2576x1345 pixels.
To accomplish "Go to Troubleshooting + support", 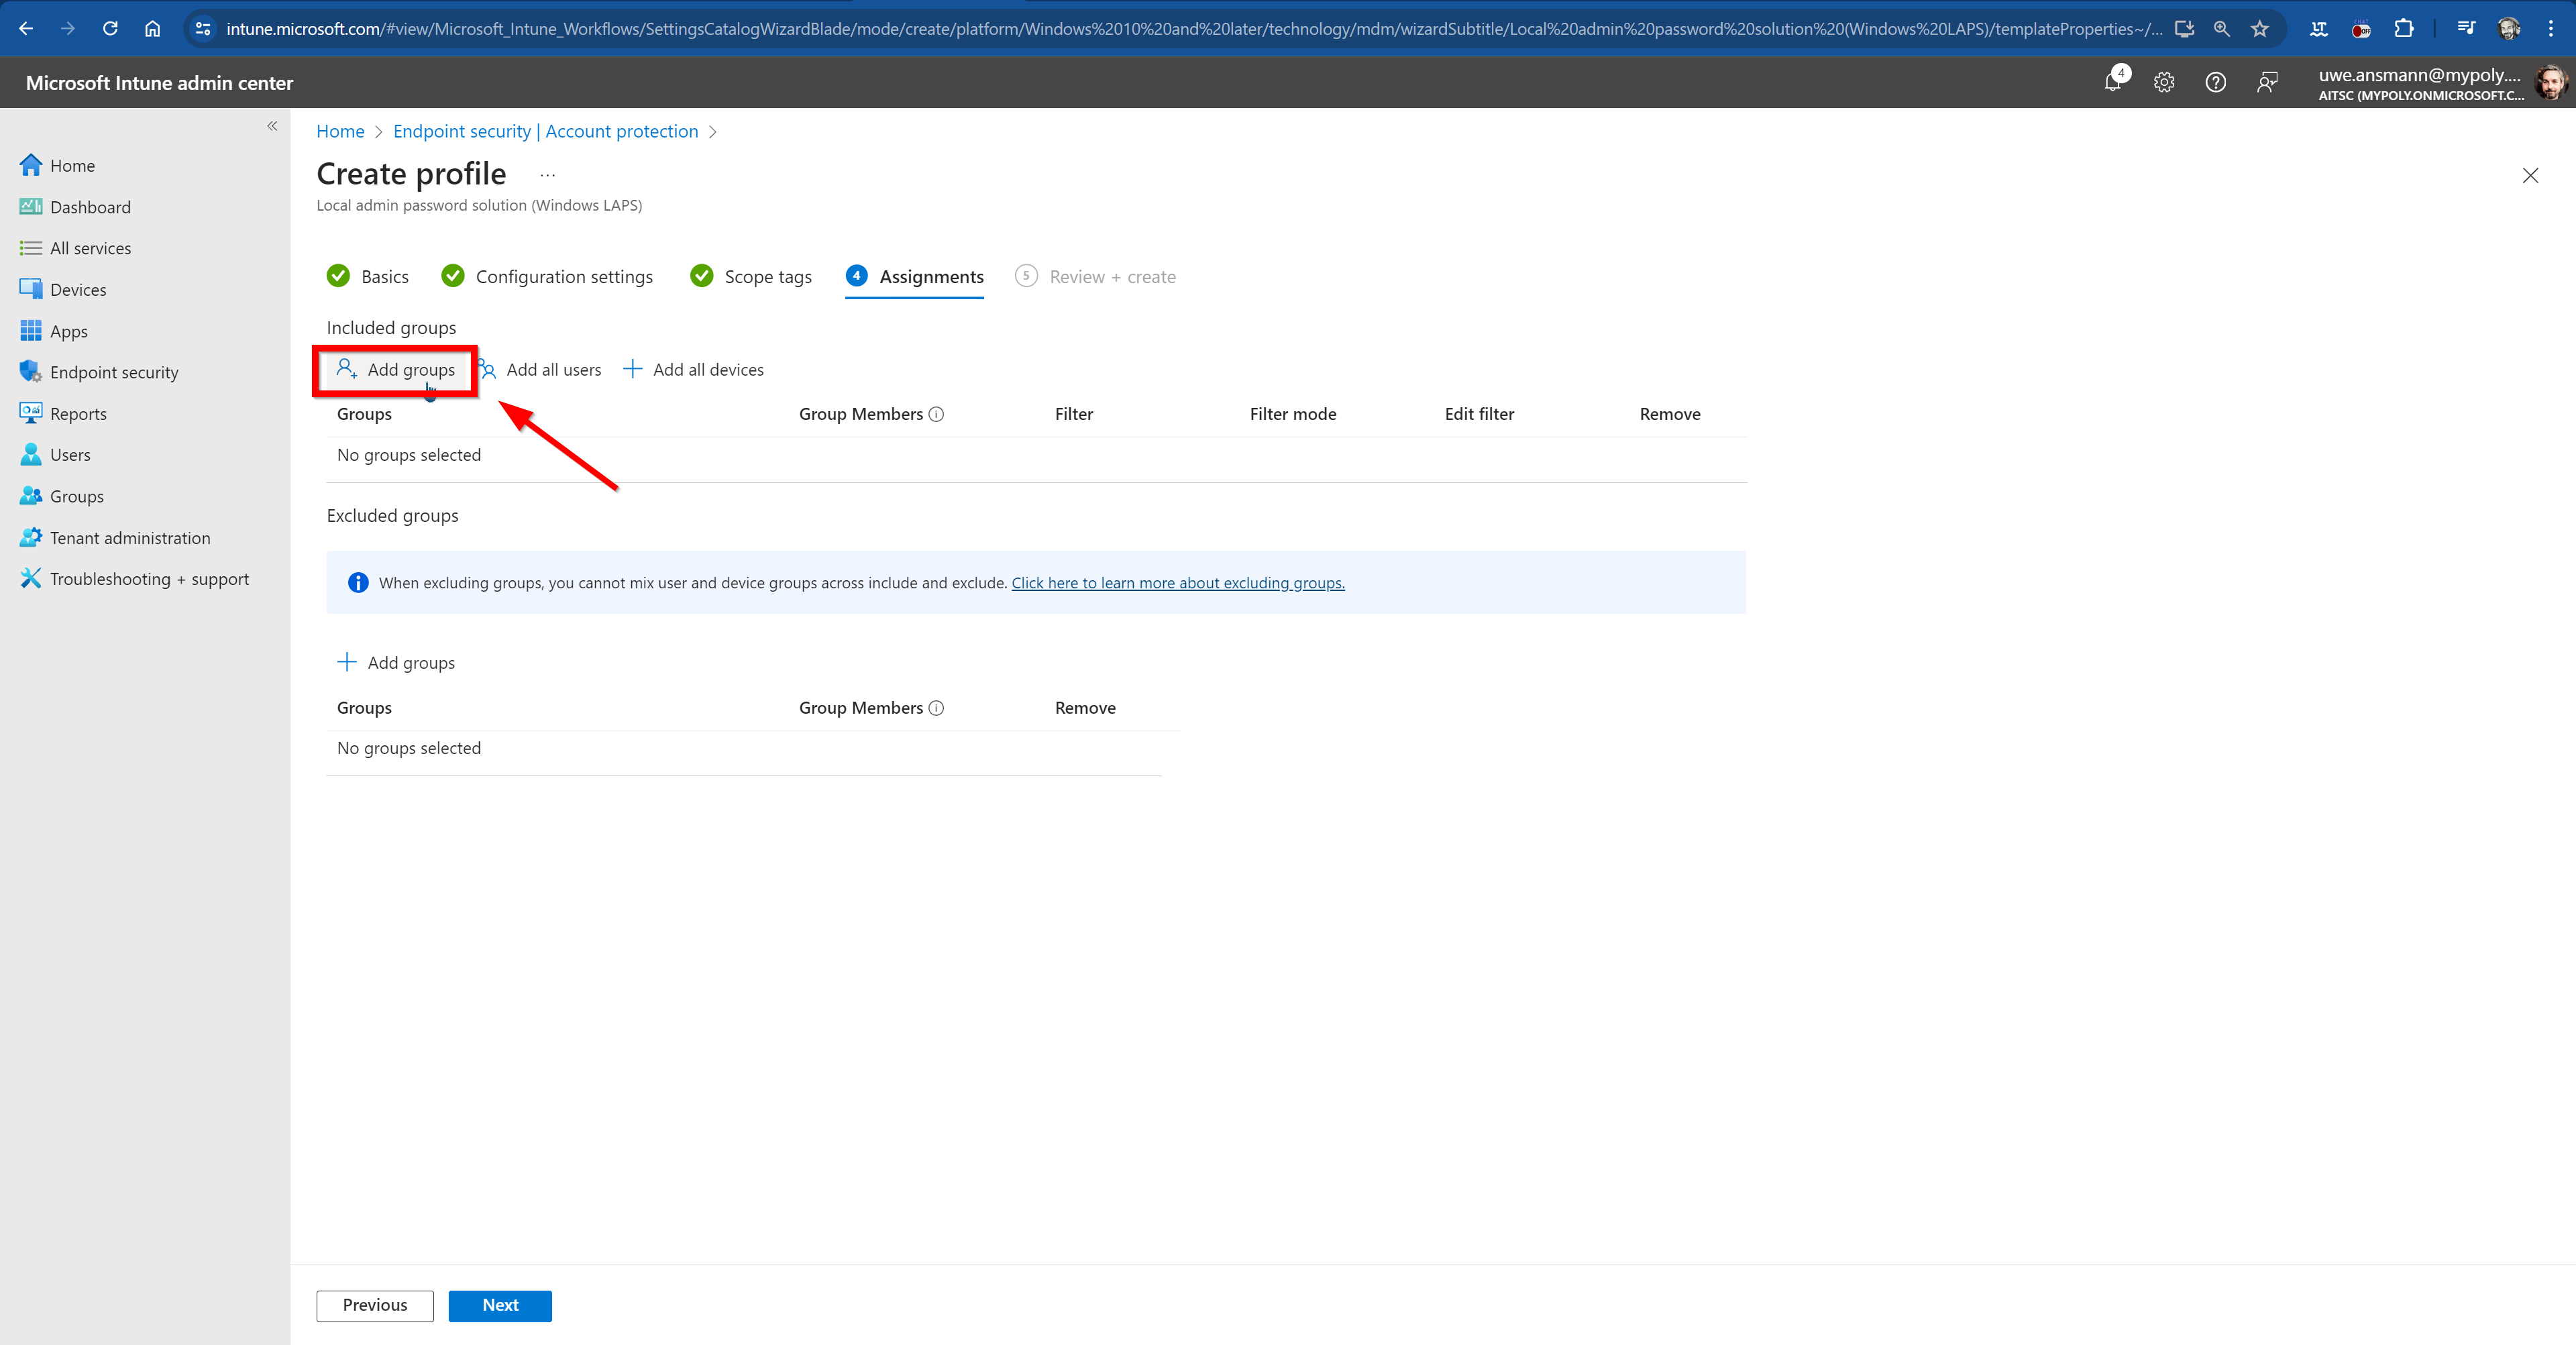I will [149, 579].
